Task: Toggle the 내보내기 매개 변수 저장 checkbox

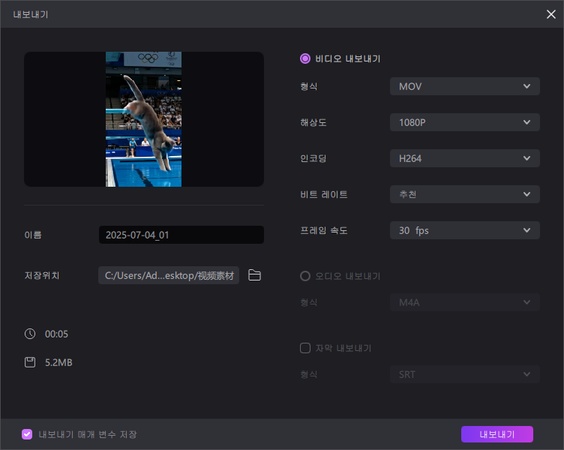Action: 27,434
